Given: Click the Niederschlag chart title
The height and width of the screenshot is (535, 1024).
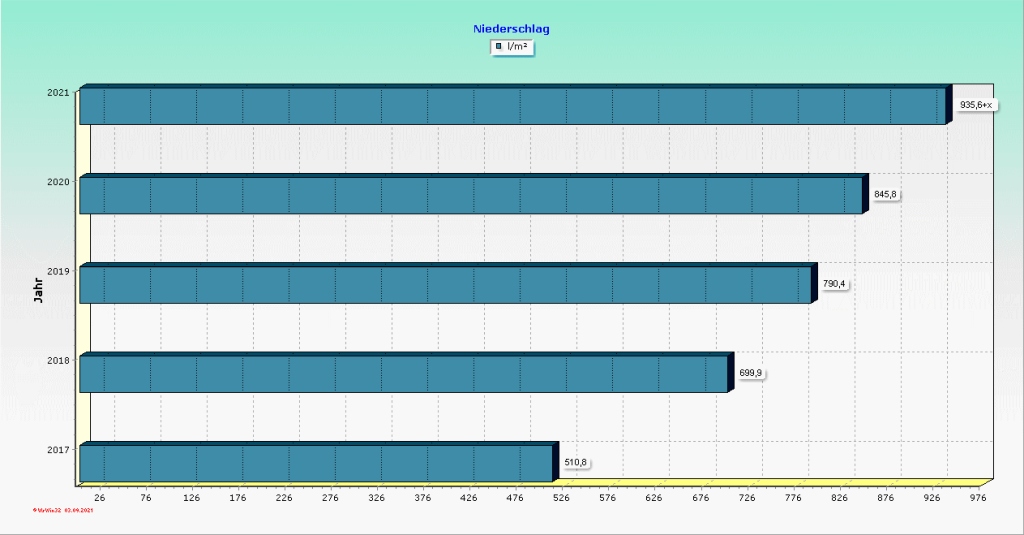Looking at the screenshot, I should (511, 29).
